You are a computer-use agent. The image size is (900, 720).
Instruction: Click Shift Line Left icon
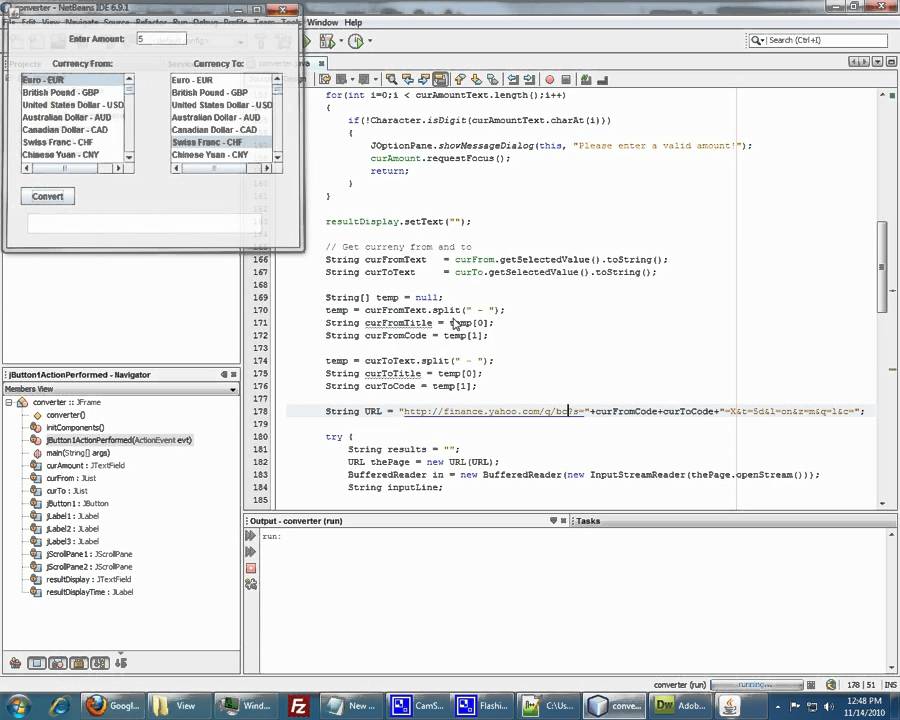pos(513,79)
